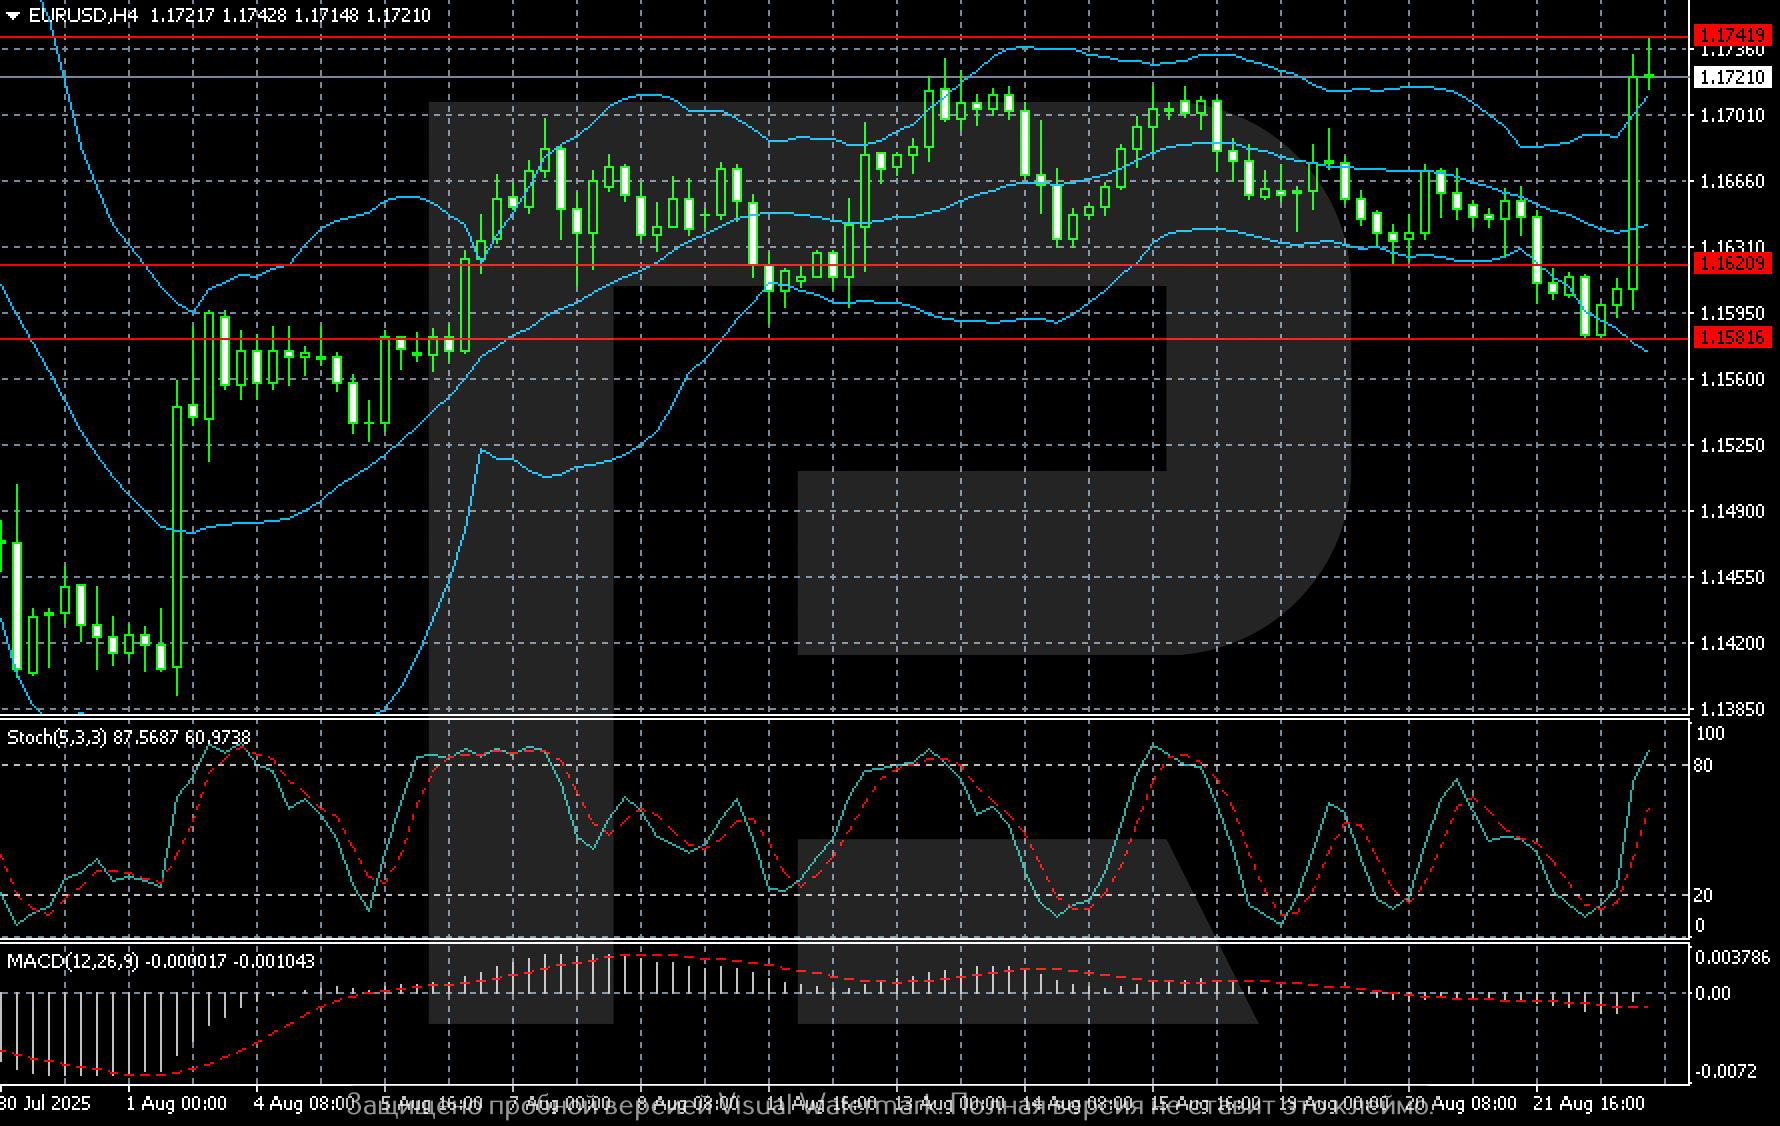Select the red 1.16209 price level tag
The width and height of the screenshot is (1780, 1126).
tap(1732, 264)
